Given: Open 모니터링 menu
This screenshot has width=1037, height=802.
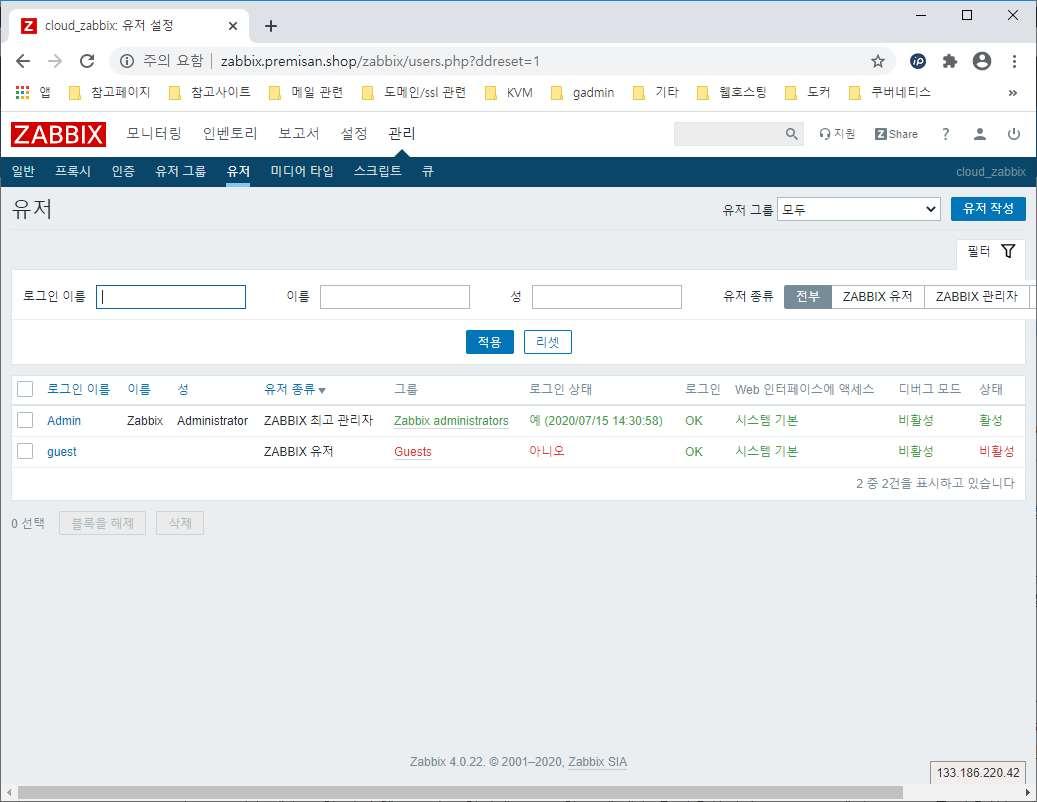Looking at the screenshot, I should click(x=154, y=134).
